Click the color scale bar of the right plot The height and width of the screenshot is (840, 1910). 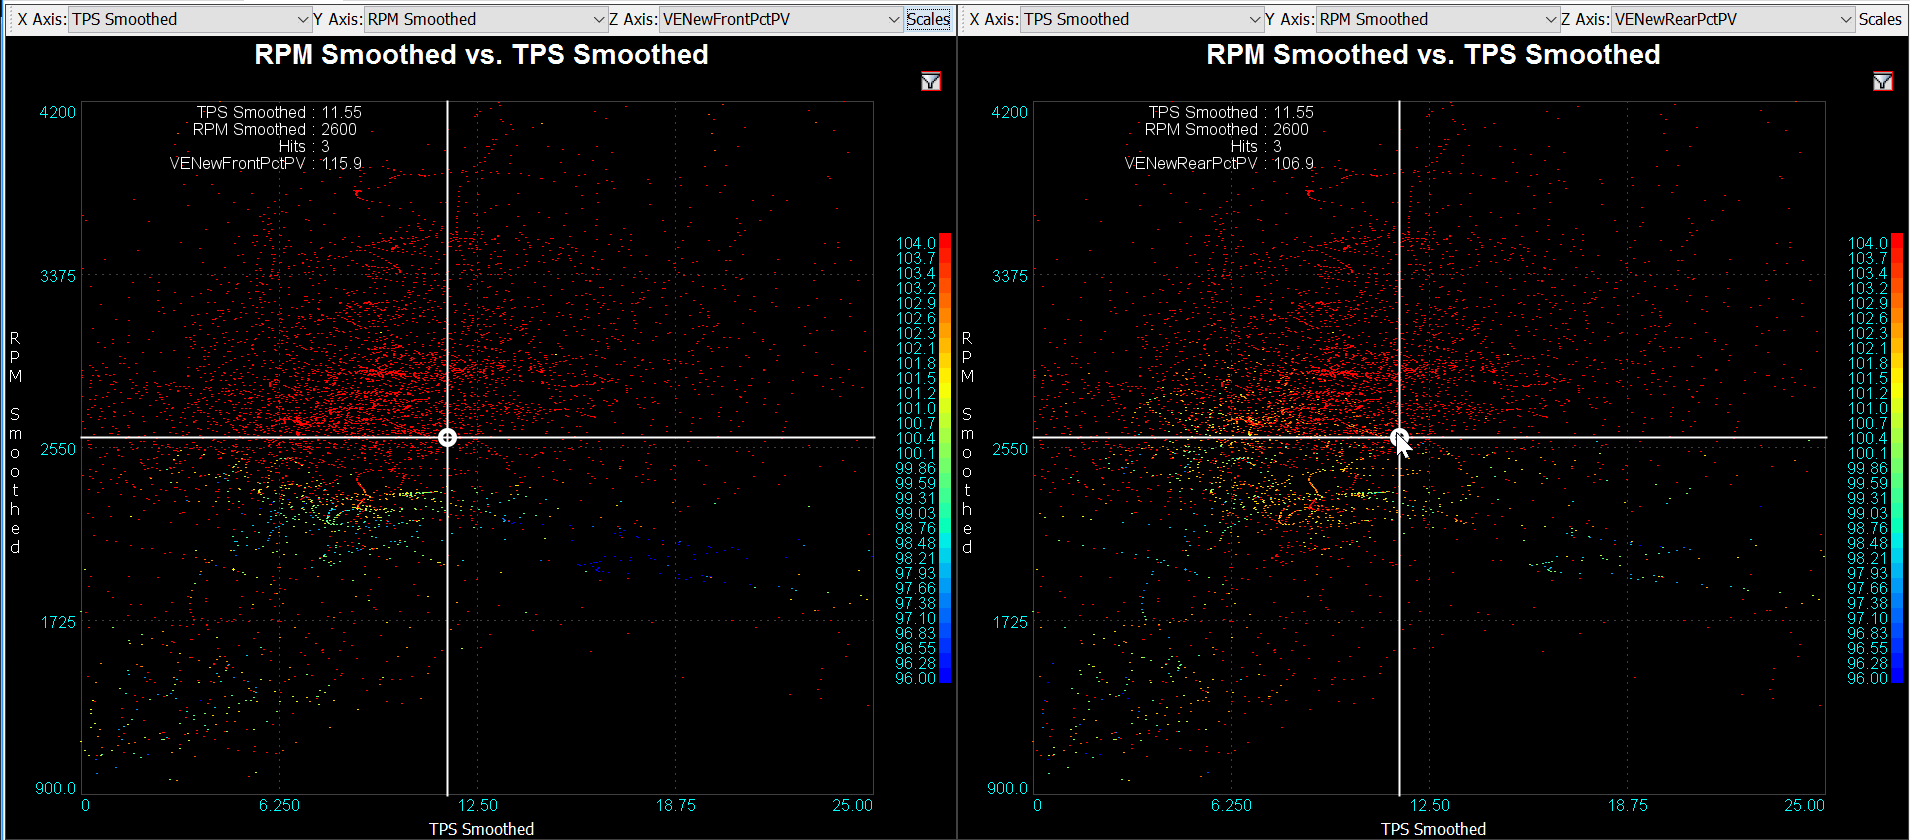pyautogui.click(x=1897, y=458)
